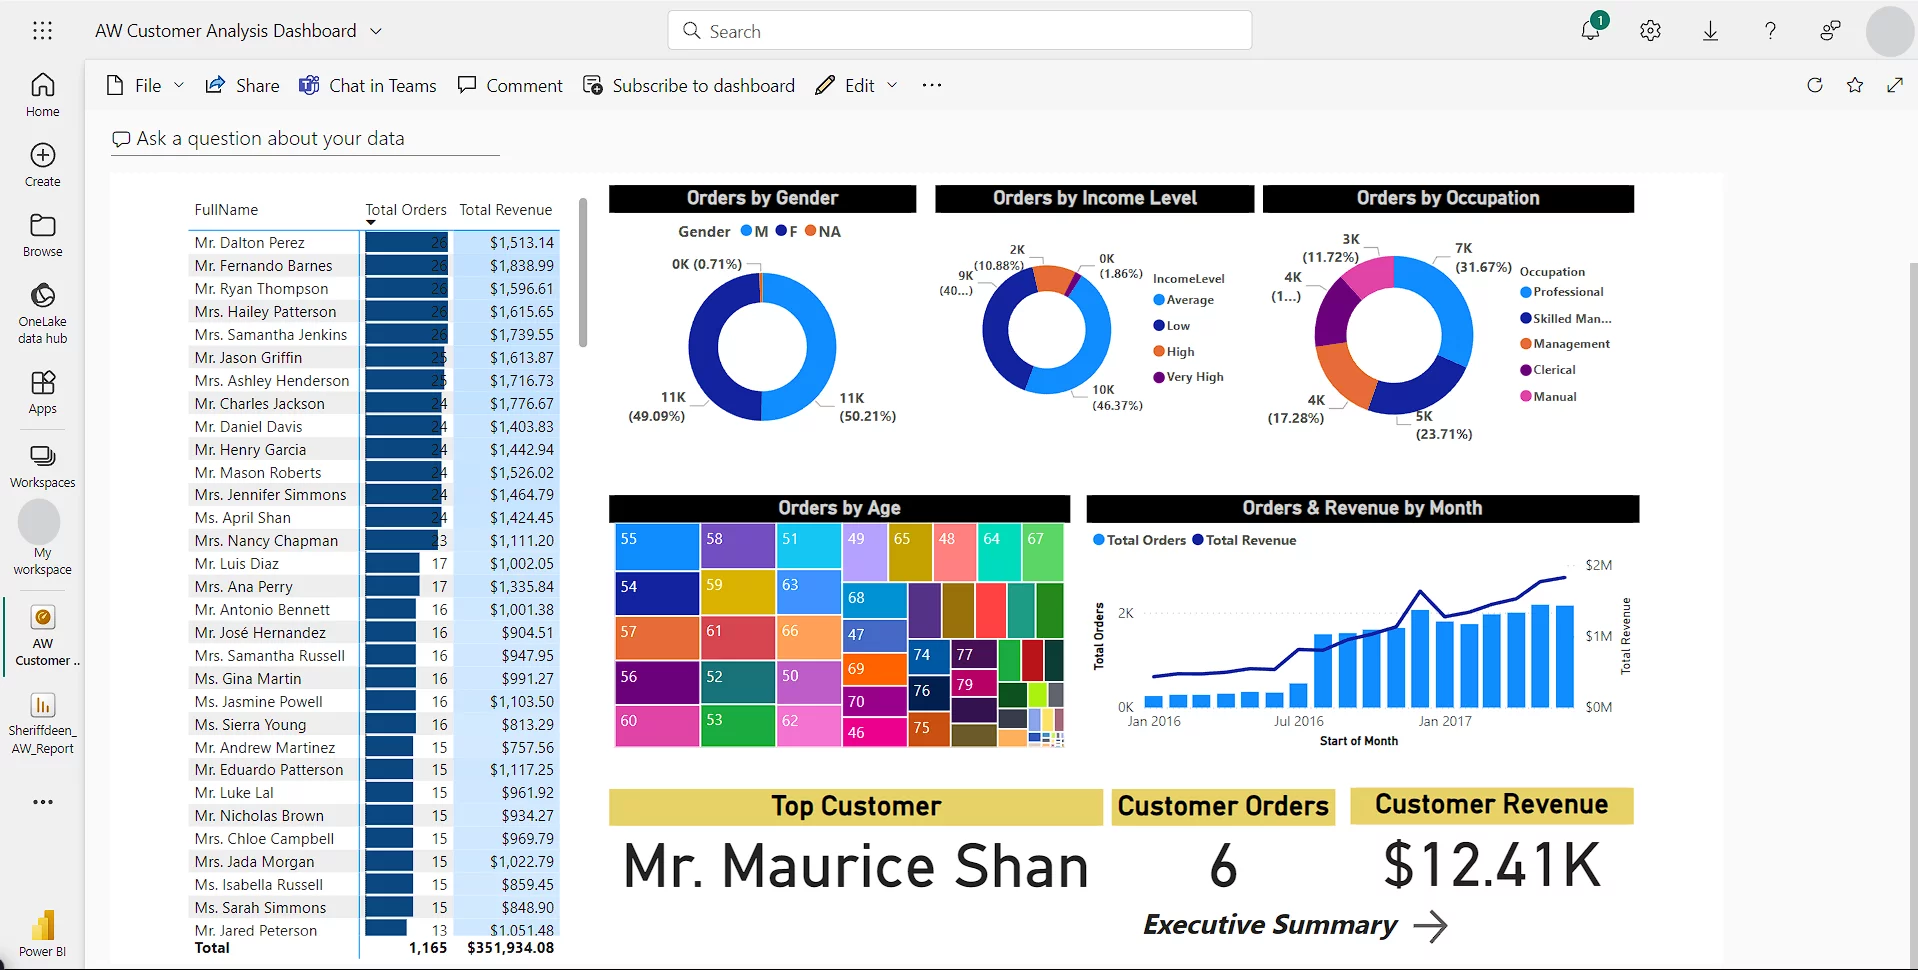Image resolution: width=1918 pixels, height=970 pixels.
Task: Select Ms. Sarah Simmons row
Action: [x=373, y=908]
